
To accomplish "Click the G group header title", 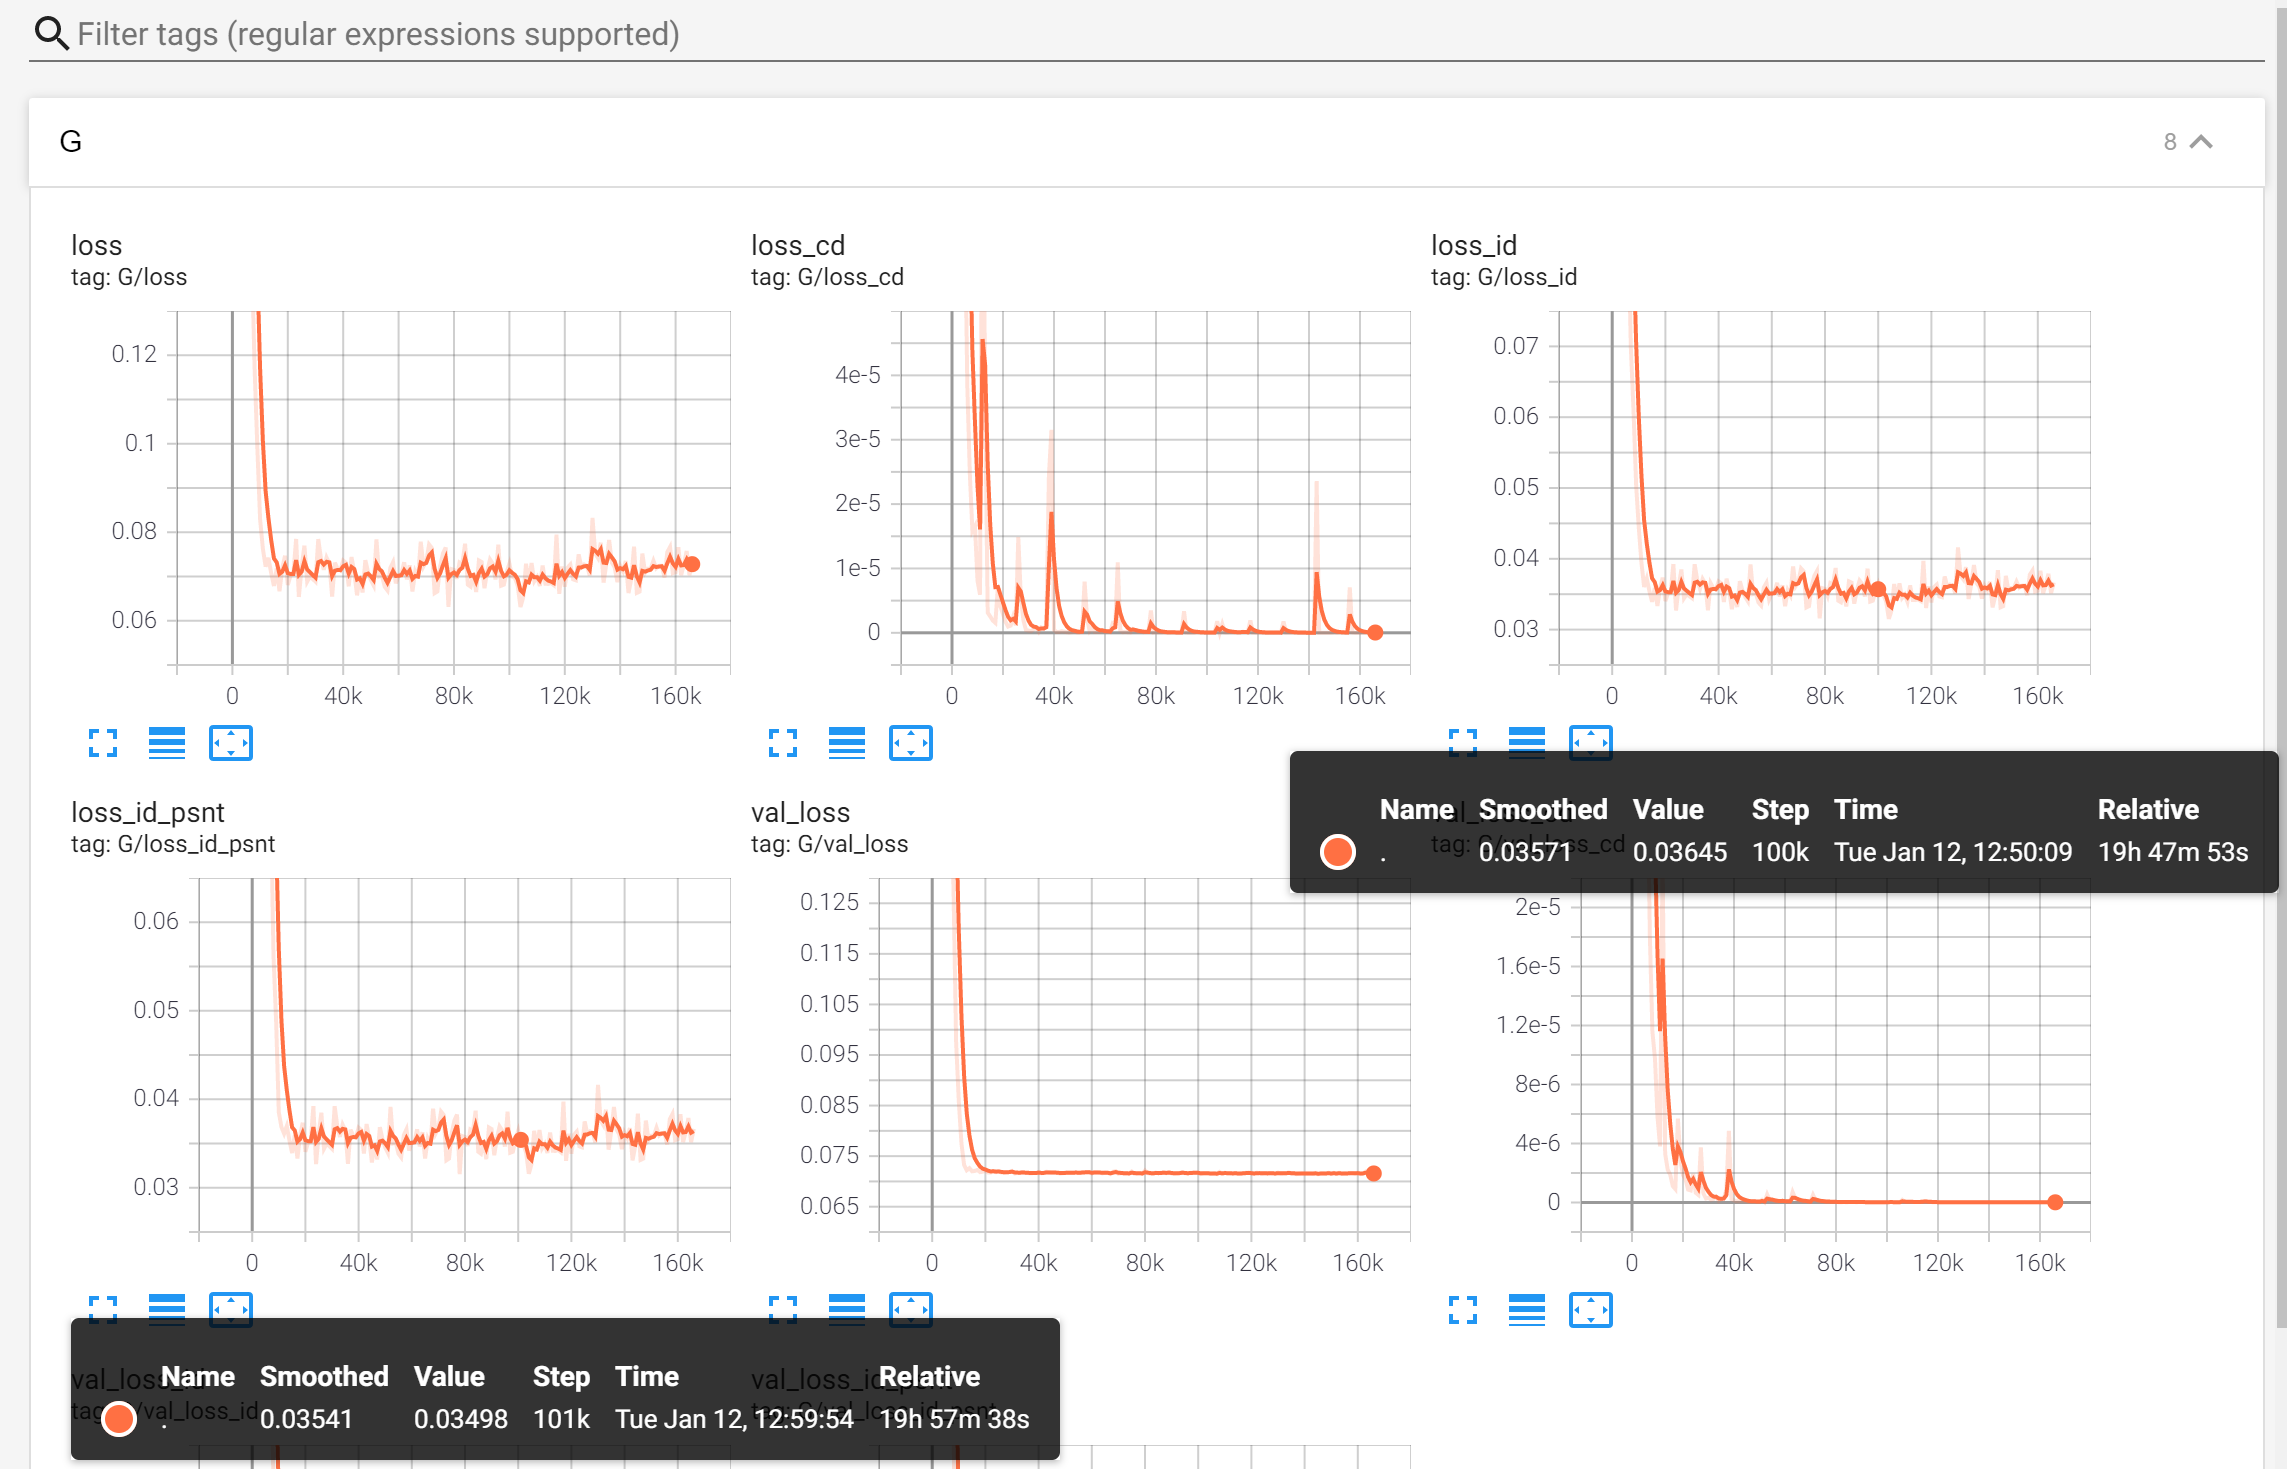I will tap(71, 142).
